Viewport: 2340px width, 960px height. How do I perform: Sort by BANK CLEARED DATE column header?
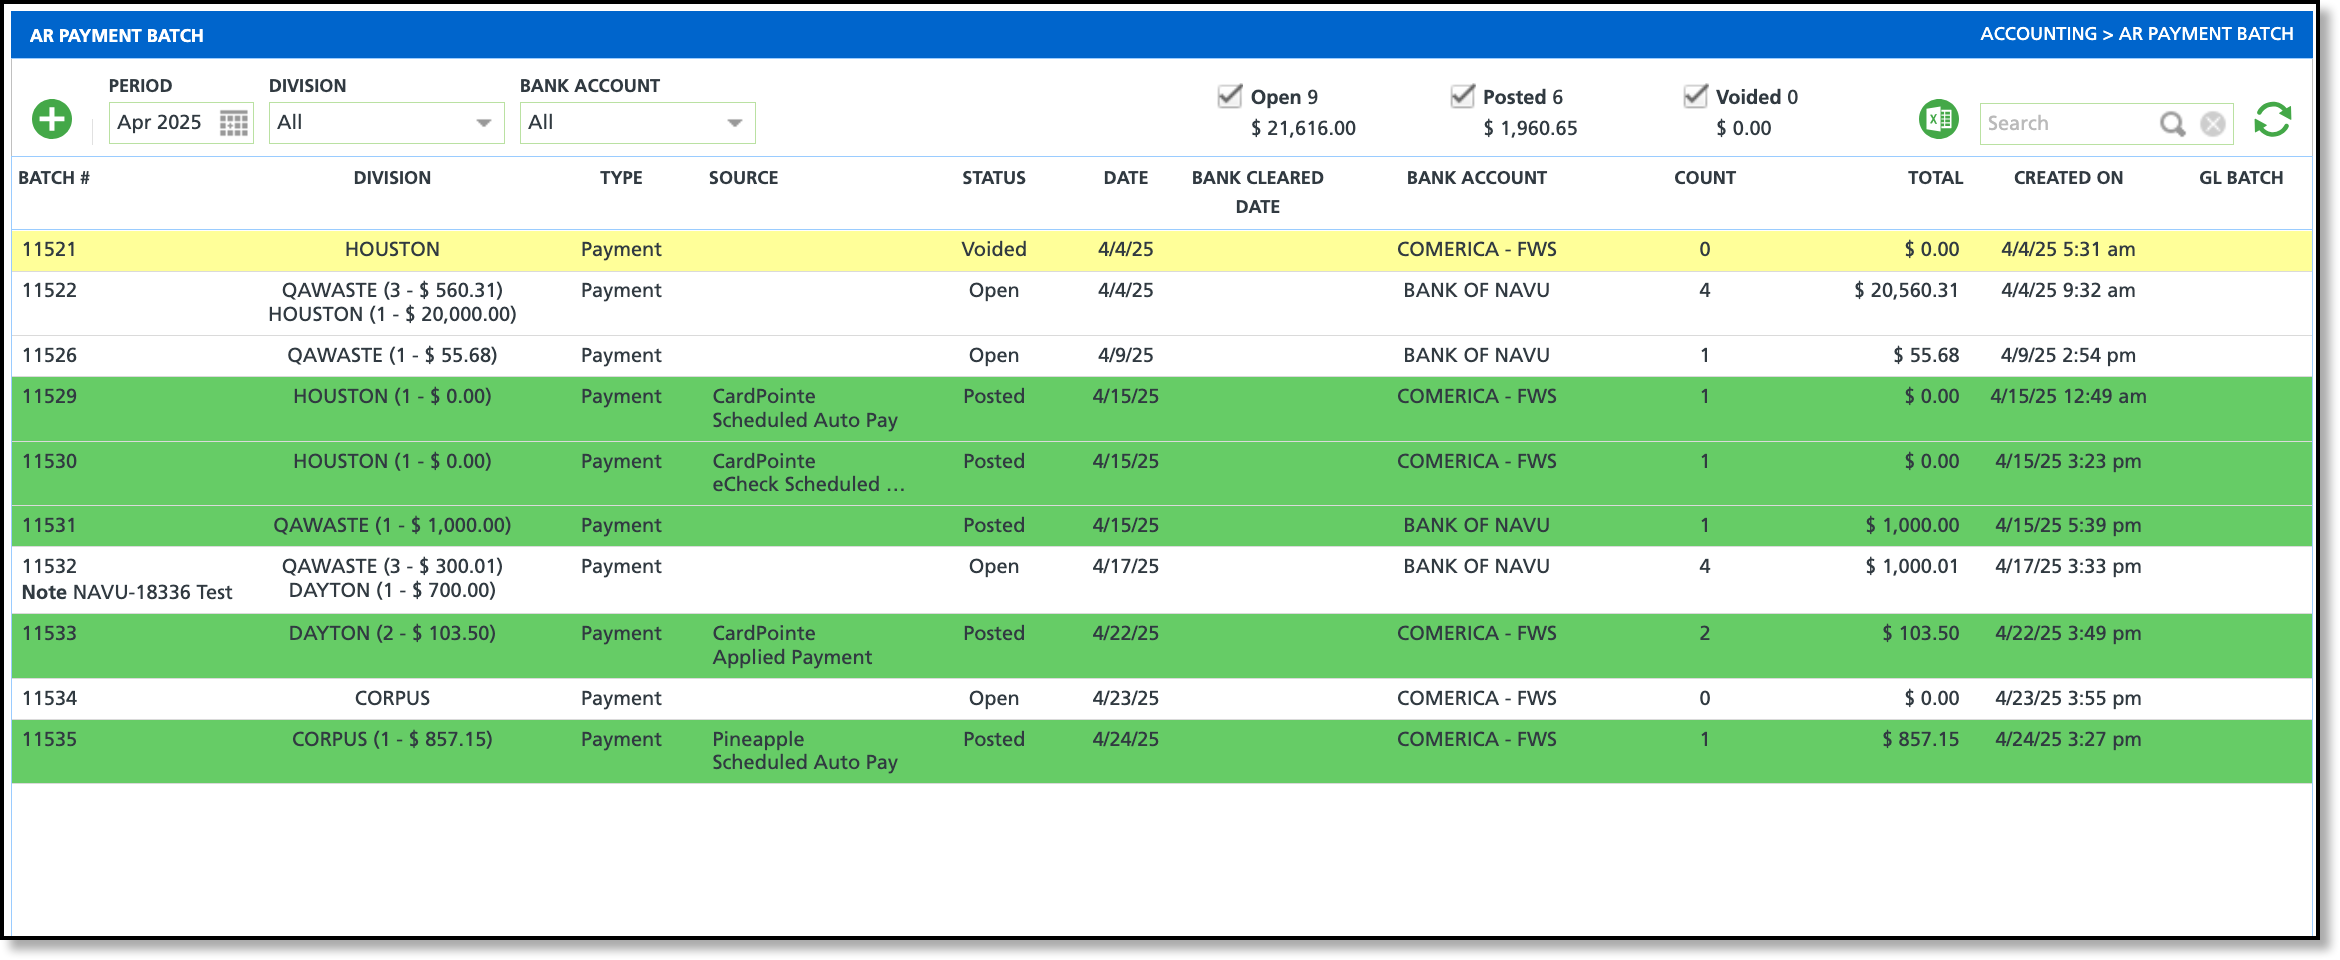[x=1258, y=192]
